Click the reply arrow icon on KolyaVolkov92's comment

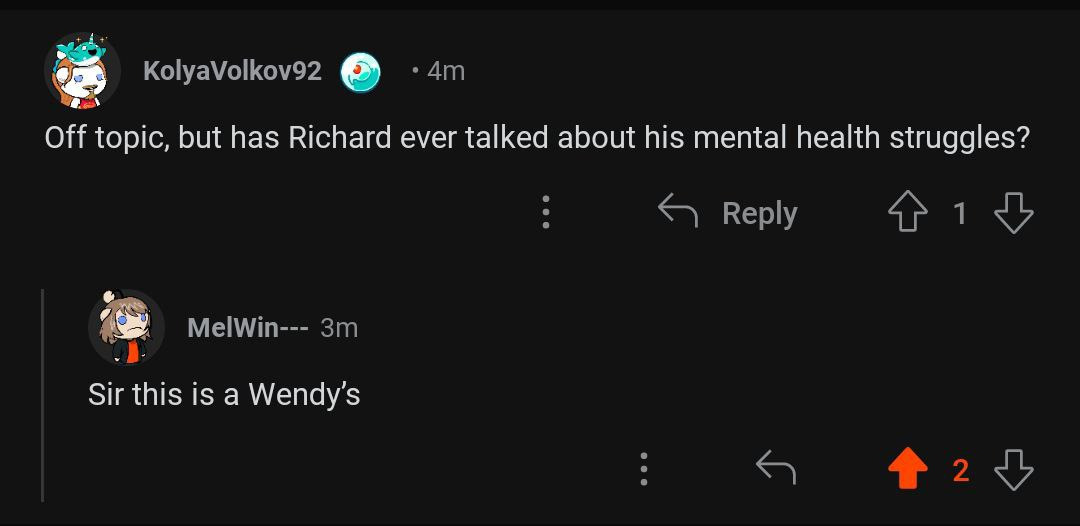678,212
